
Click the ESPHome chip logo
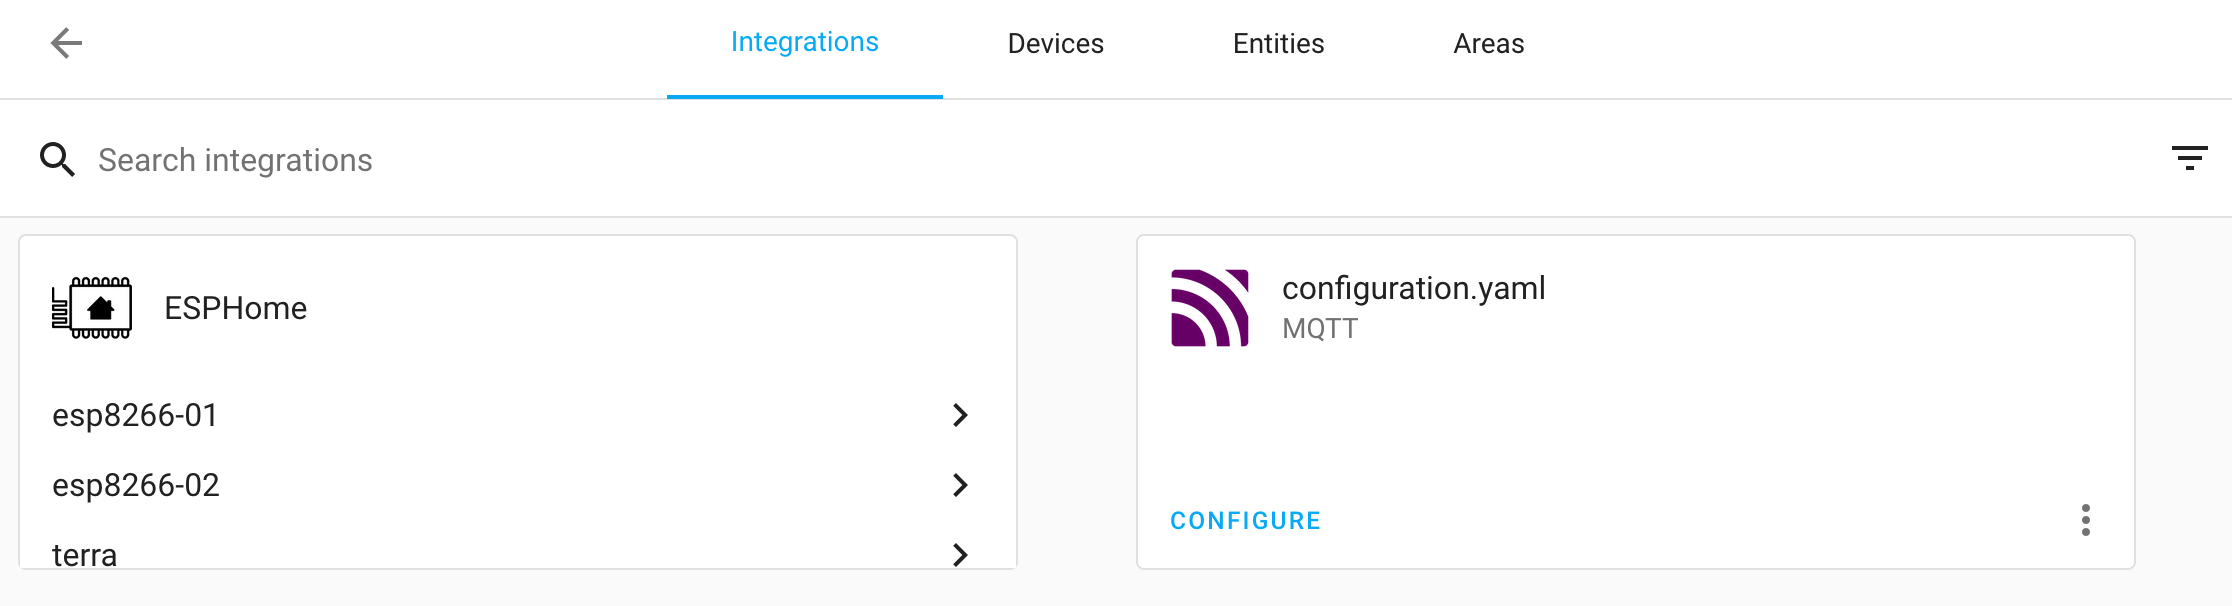(92, 308)
